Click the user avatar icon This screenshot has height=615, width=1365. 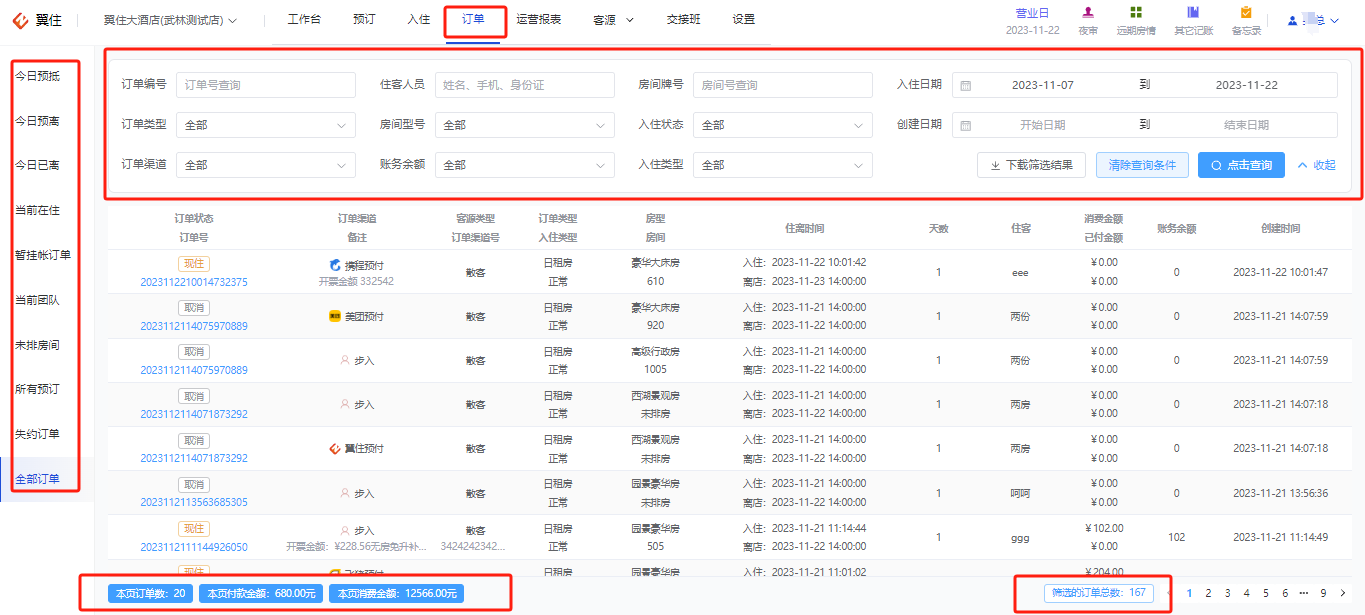(x=1293, y=20)
